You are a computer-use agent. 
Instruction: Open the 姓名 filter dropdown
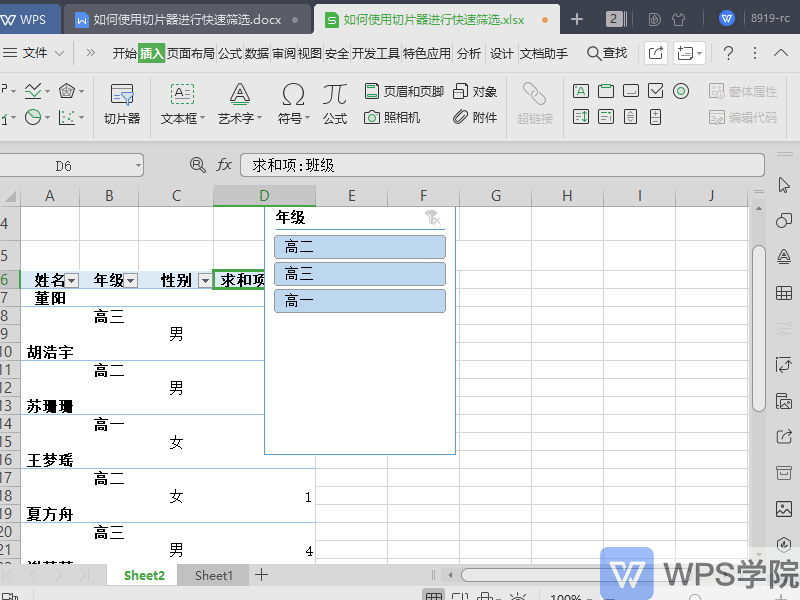(x=72, y=281)
